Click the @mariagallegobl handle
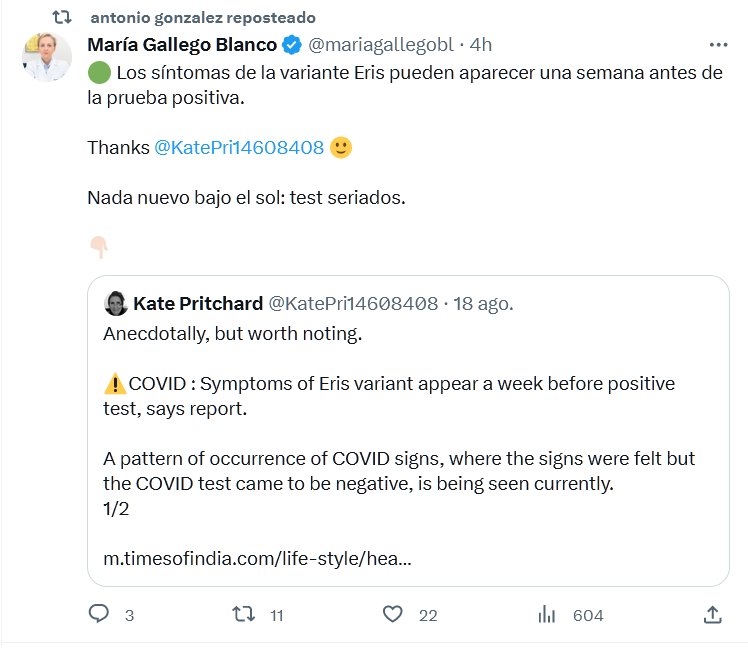The image size is (748, 648). click(x=380, y=45)
